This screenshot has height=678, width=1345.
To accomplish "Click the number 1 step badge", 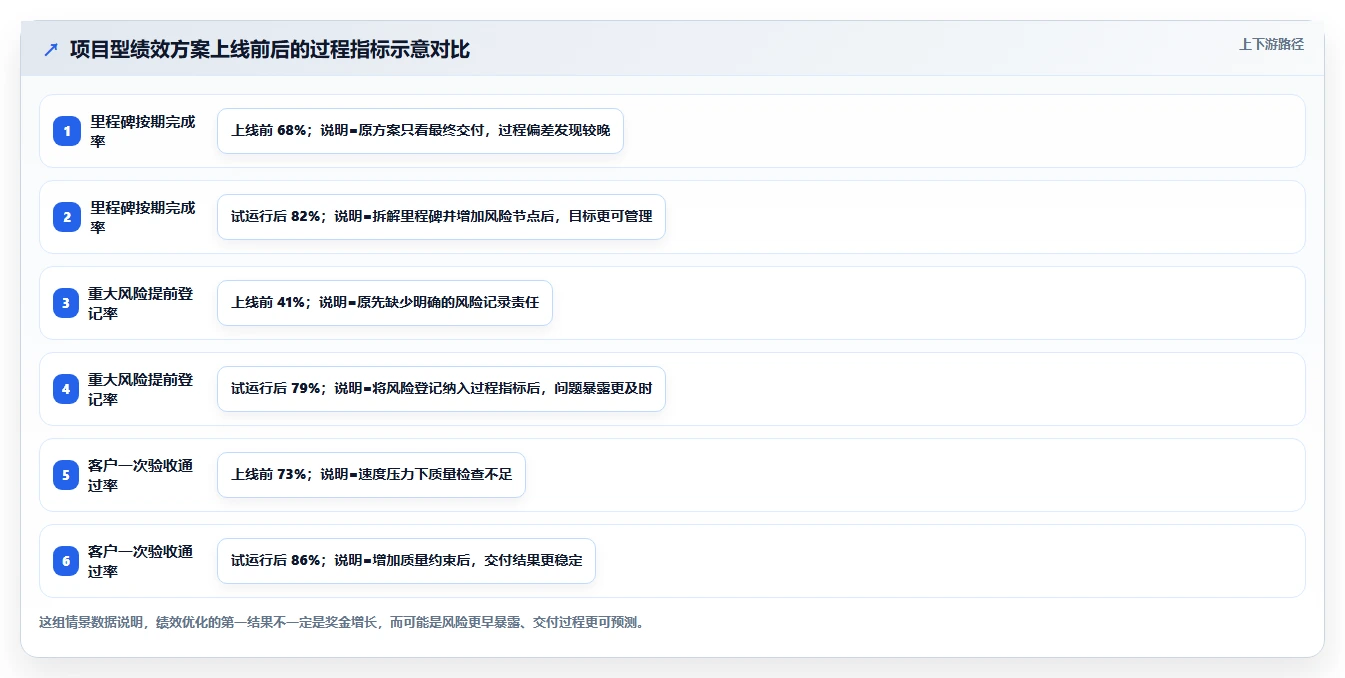I will (67, 131).
